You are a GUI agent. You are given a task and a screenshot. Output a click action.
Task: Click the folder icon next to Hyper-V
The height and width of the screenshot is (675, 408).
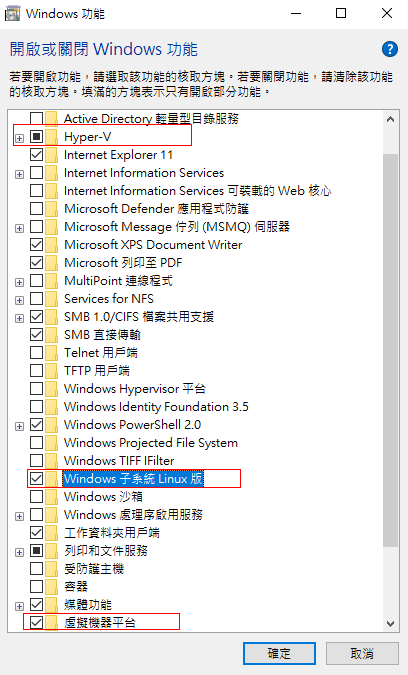(x=52, y=137)
